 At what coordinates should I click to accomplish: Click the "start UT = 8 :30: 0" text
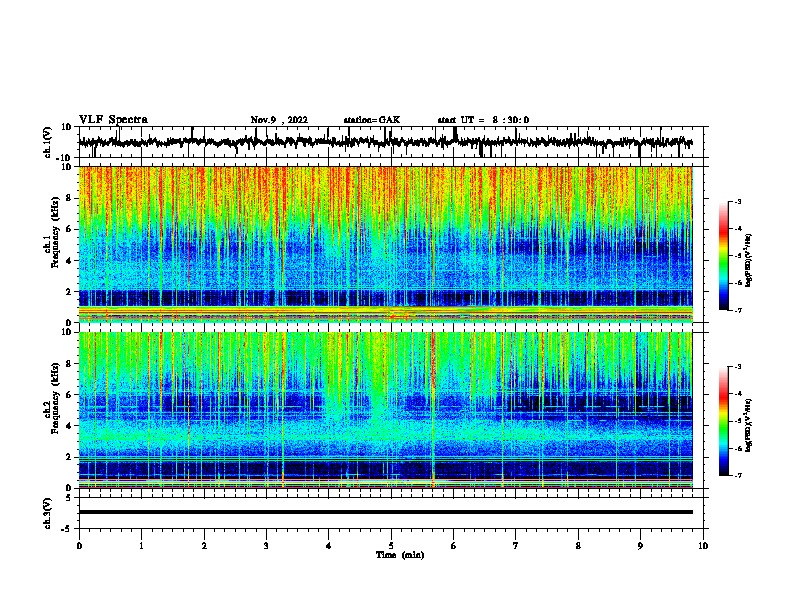point(483,120)
